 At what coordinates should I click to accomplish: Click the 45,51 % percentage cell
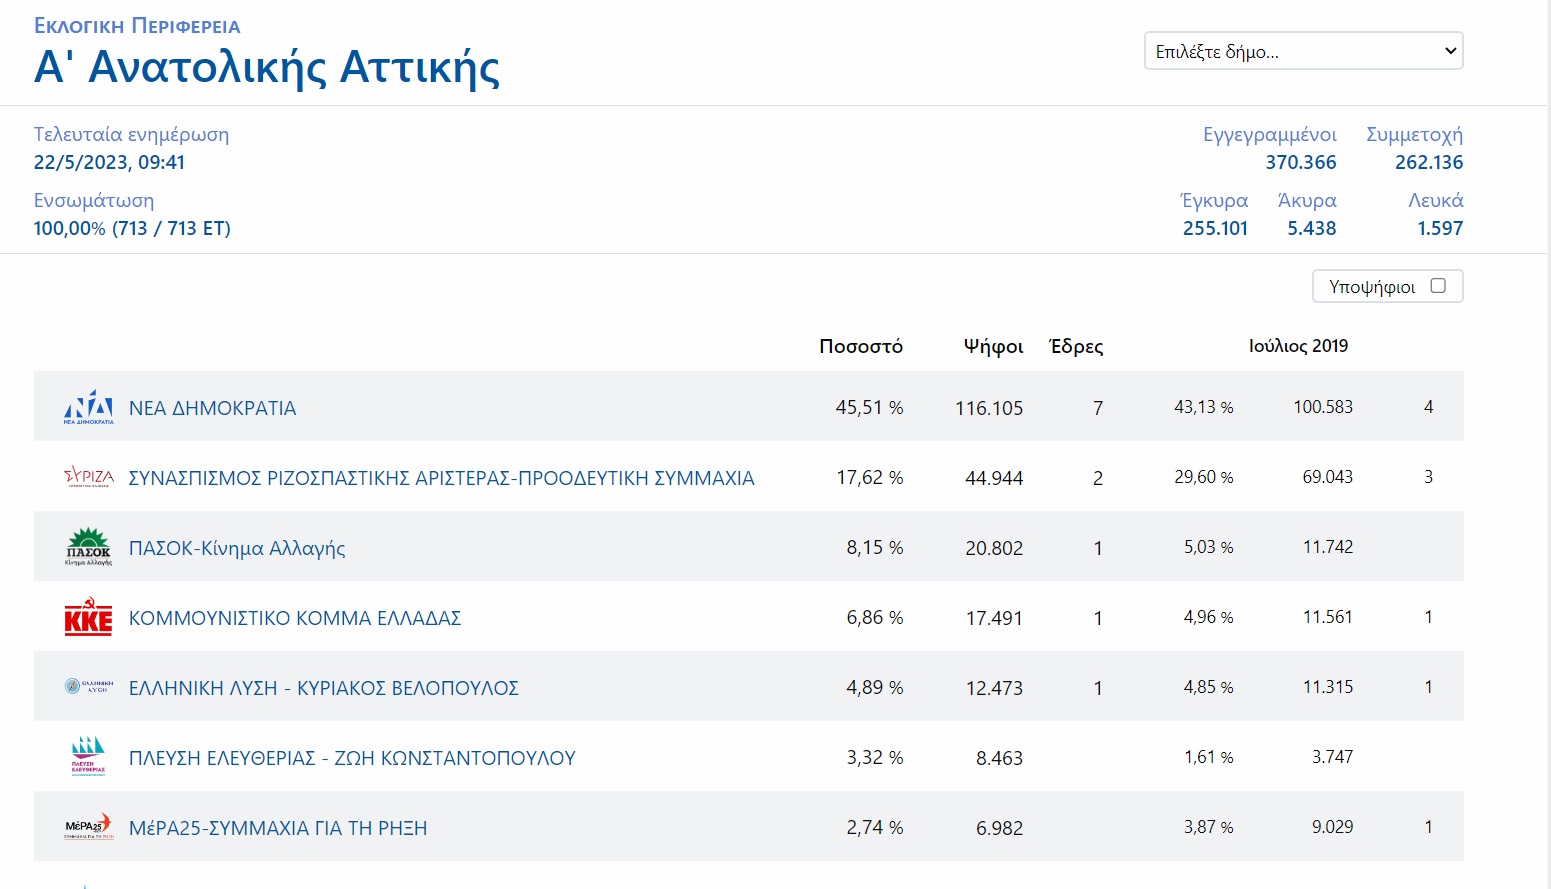tap(869, 408)
